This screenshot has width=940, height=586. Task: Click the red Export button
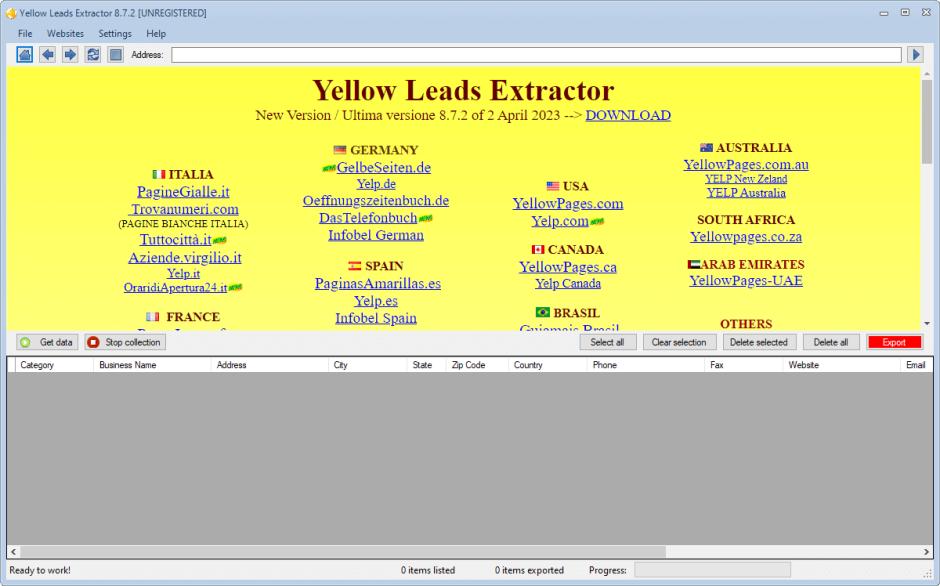(x=894, y=342)
